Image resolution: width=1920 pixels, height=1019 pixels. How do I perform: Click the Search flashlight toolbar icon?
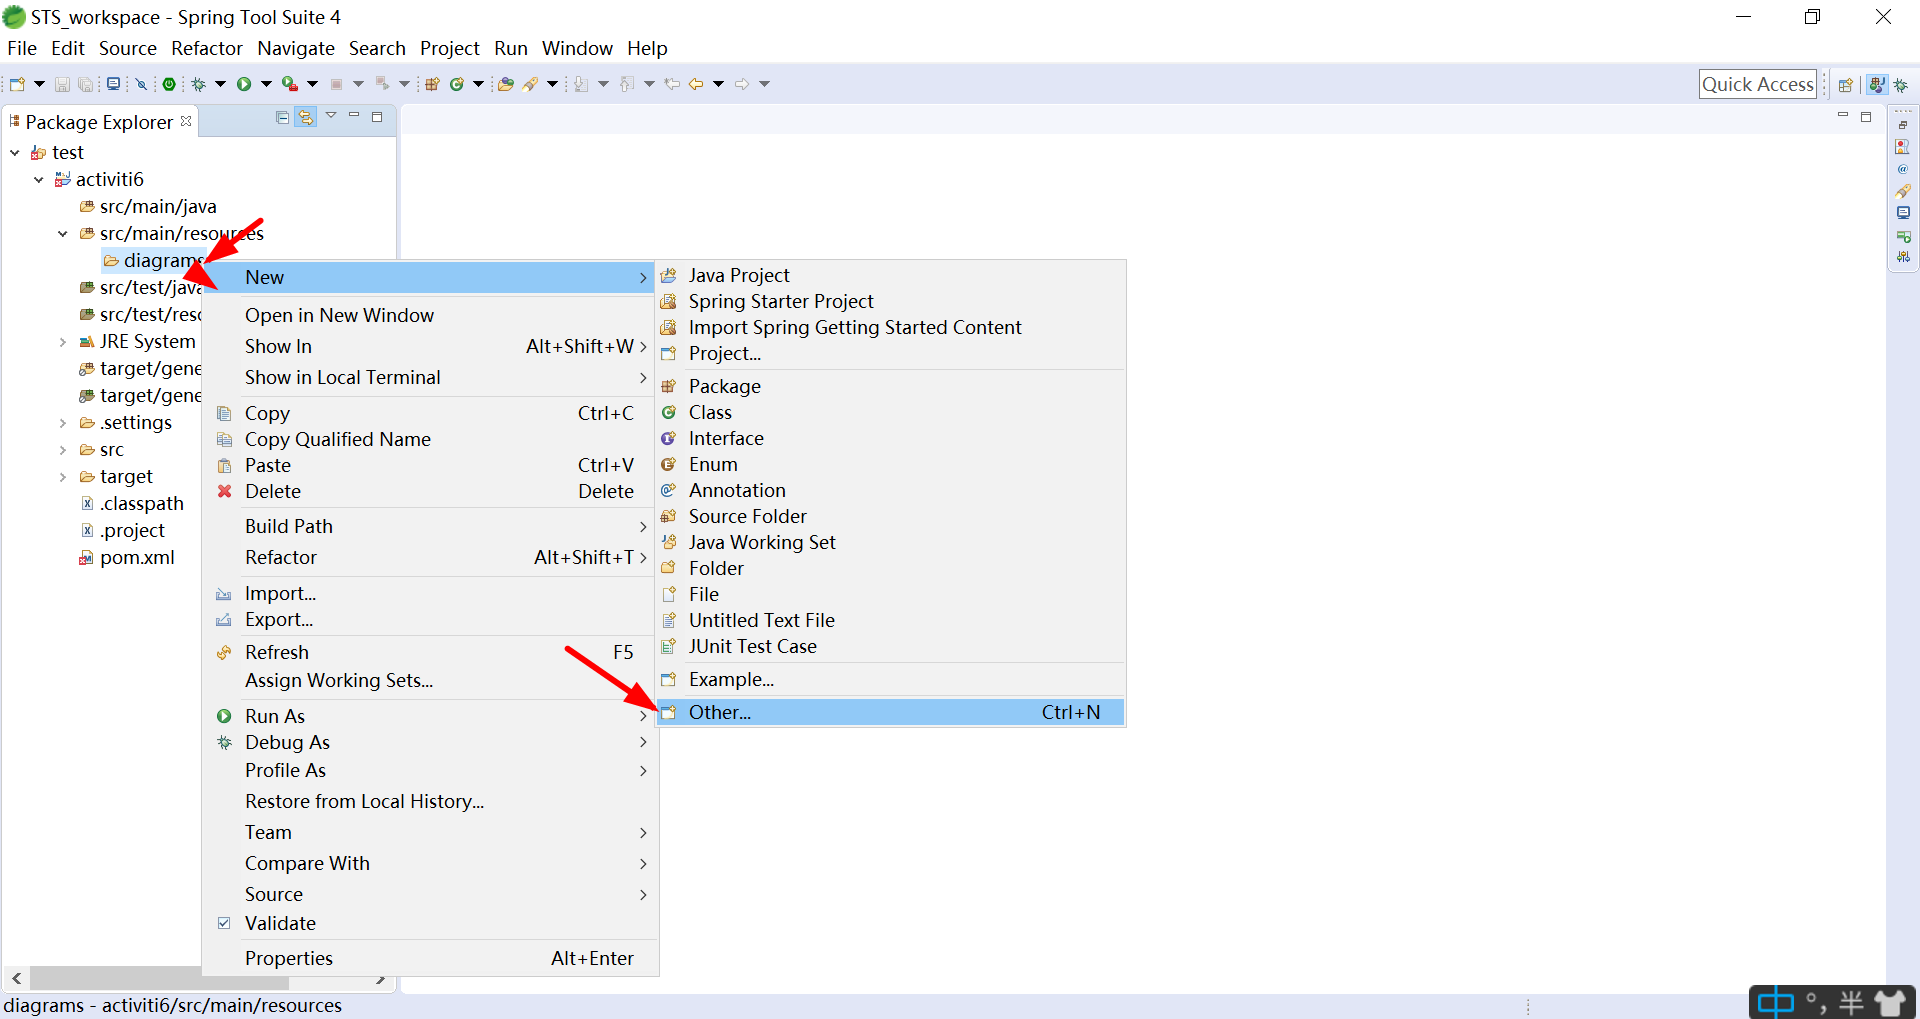point(530,84)
